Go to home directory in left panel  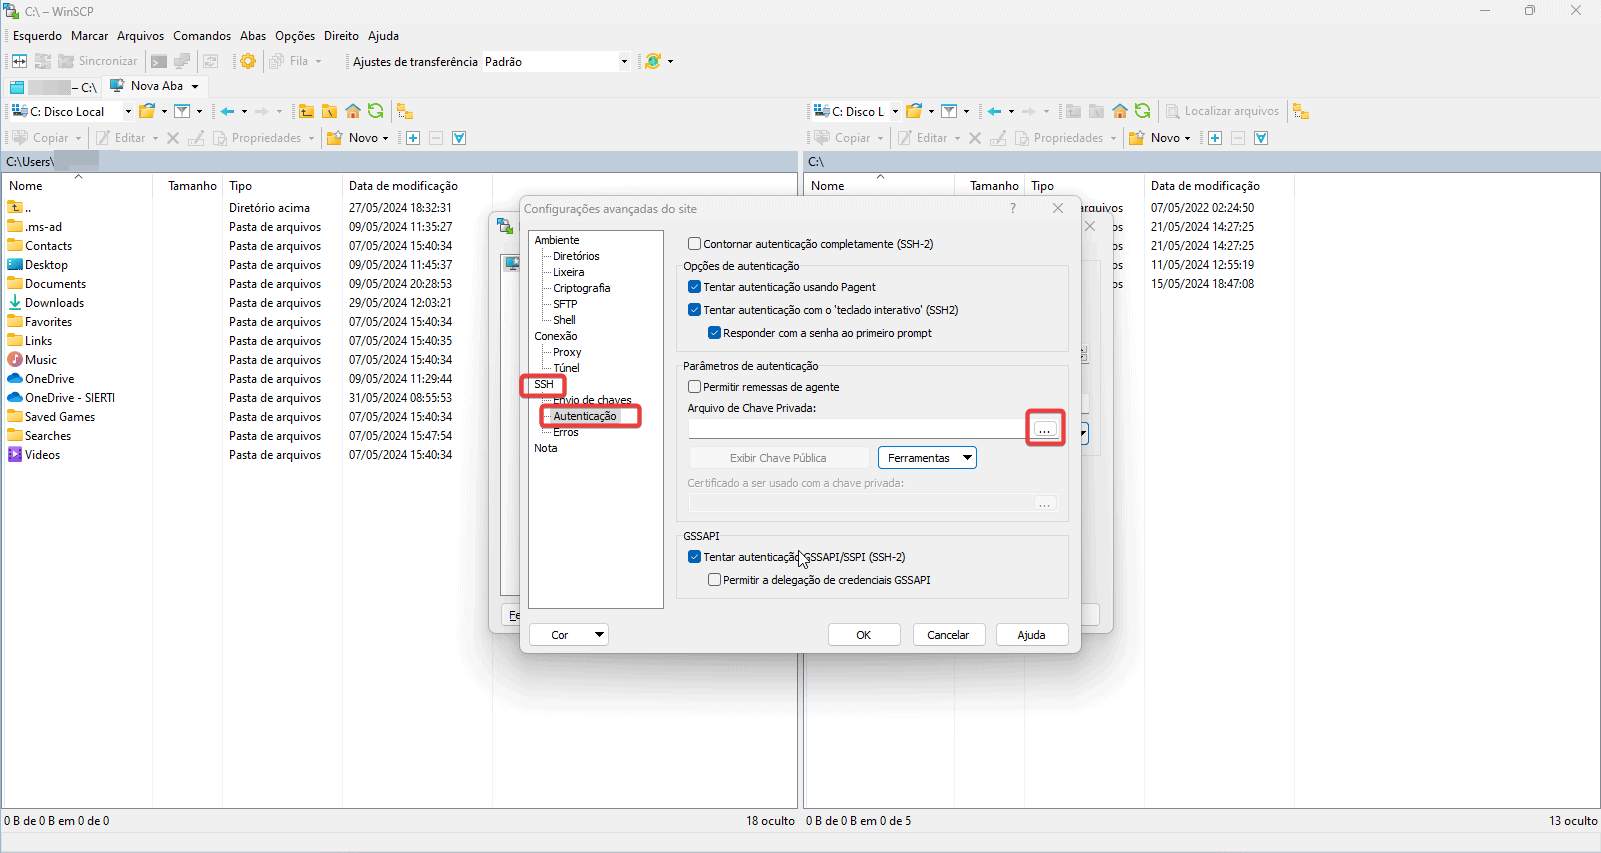coord(353,111)
